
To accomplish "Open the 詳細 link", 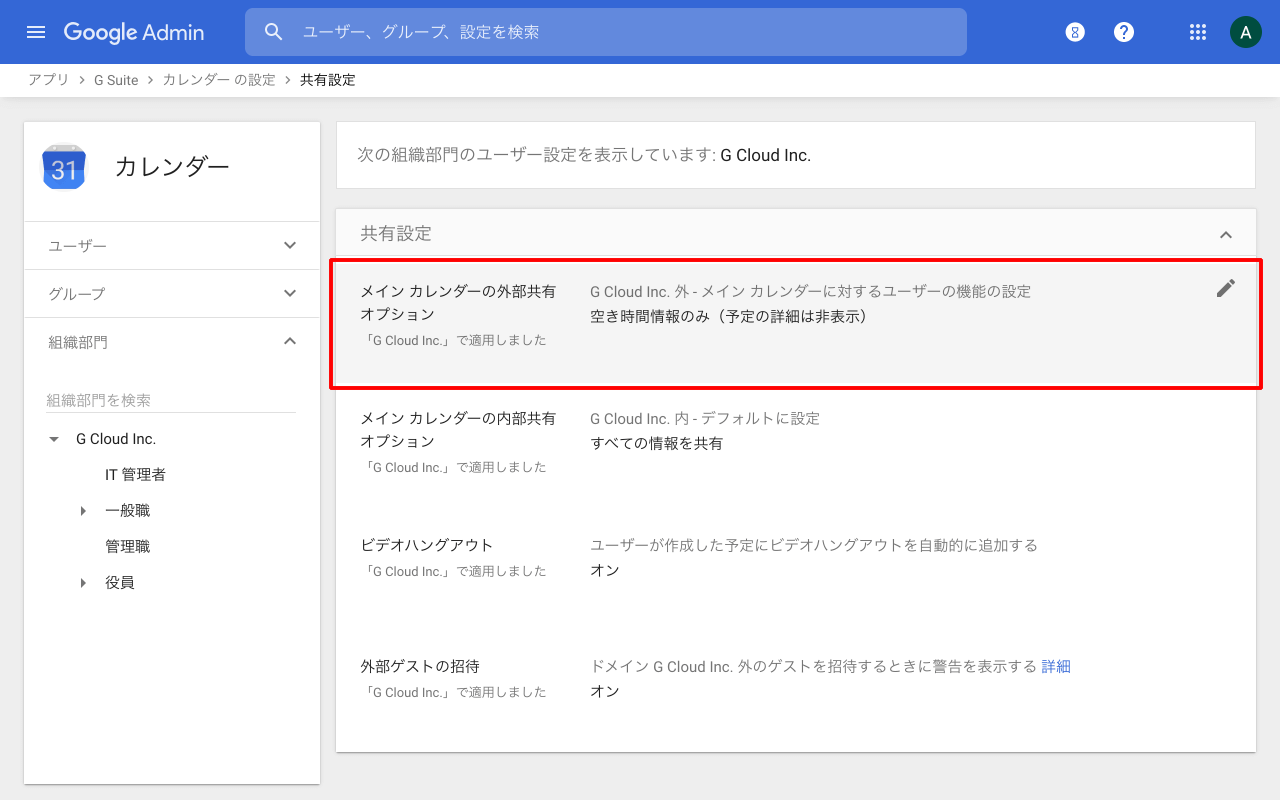I will pos(1056,666).
